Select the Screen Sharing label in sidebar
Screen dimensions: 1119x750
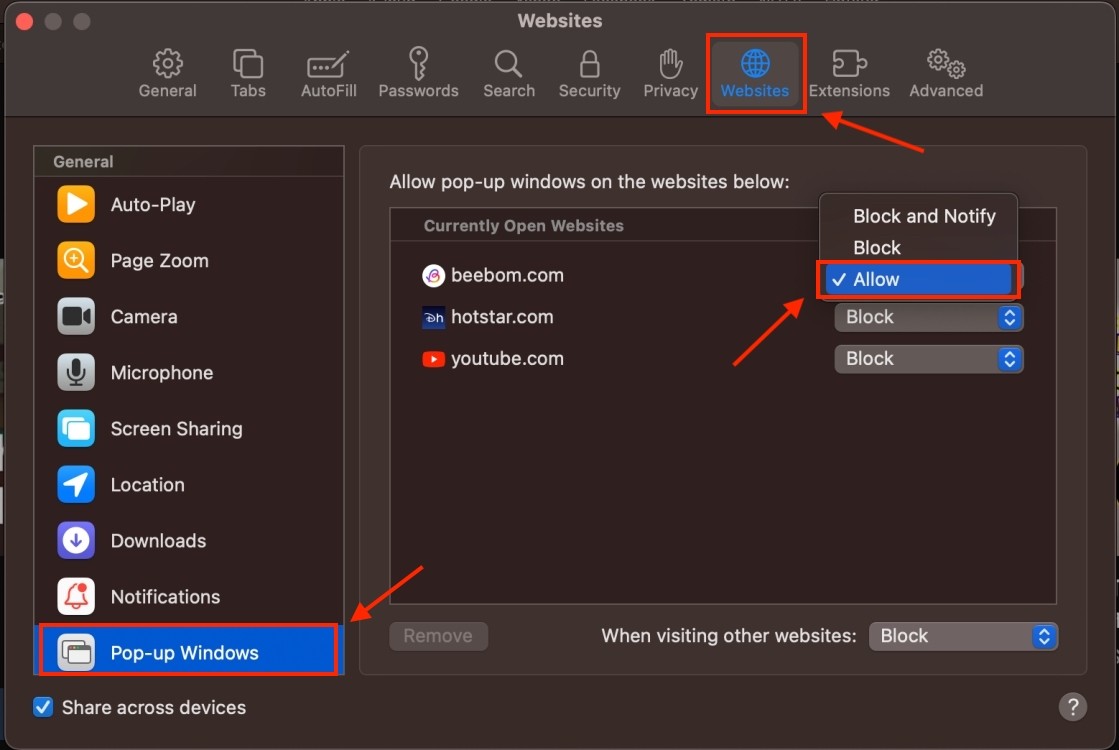(176, 428)
